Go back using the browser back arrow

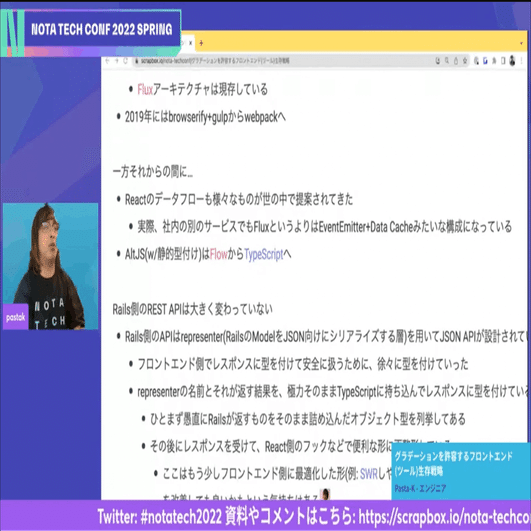[107, 61]
